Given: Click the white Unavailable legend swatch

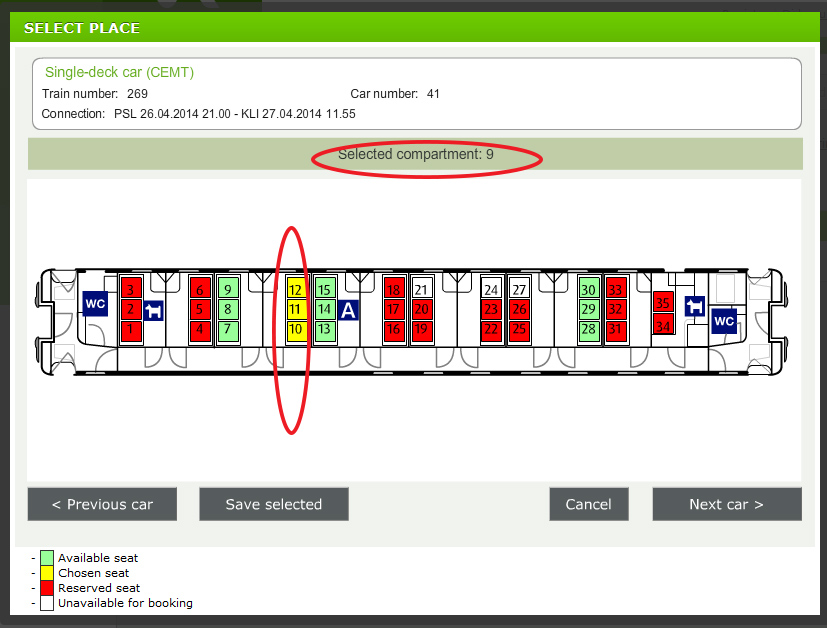Looking at the screenshot, I should pos(47,603).
